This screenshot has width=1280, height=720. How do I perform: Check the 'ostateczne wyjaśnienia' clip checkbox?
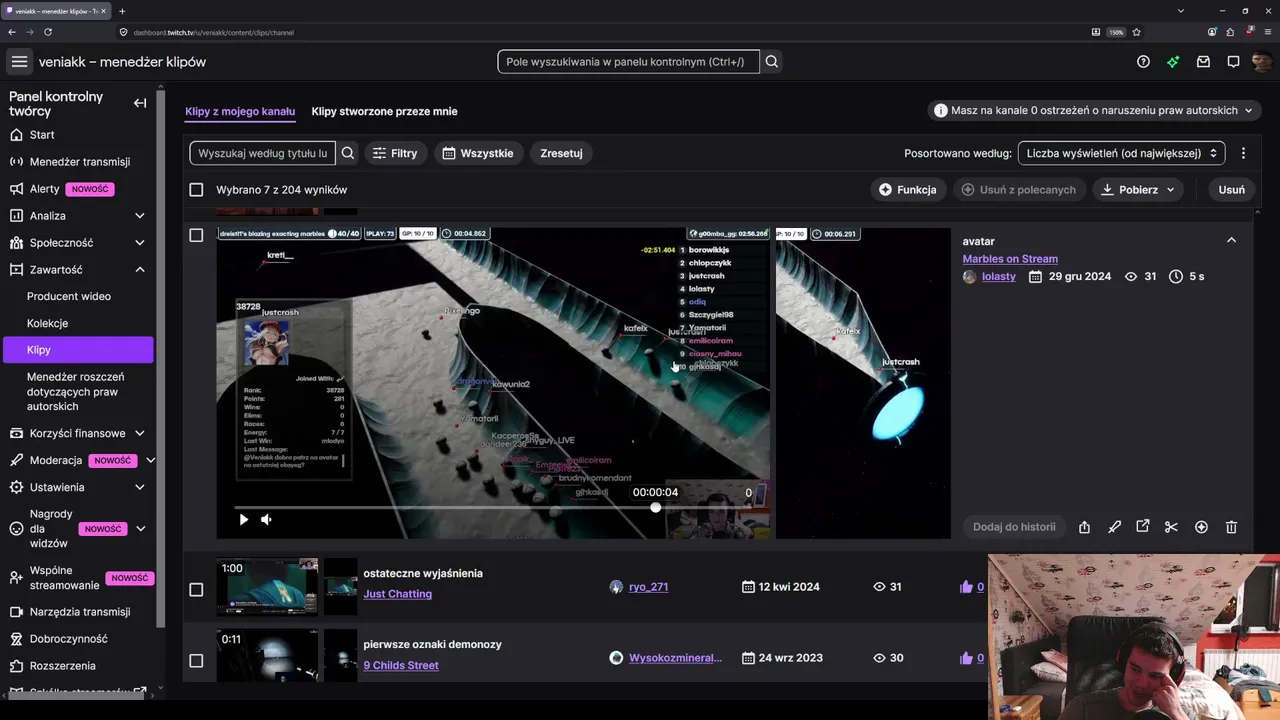click(x=196, y=590)
